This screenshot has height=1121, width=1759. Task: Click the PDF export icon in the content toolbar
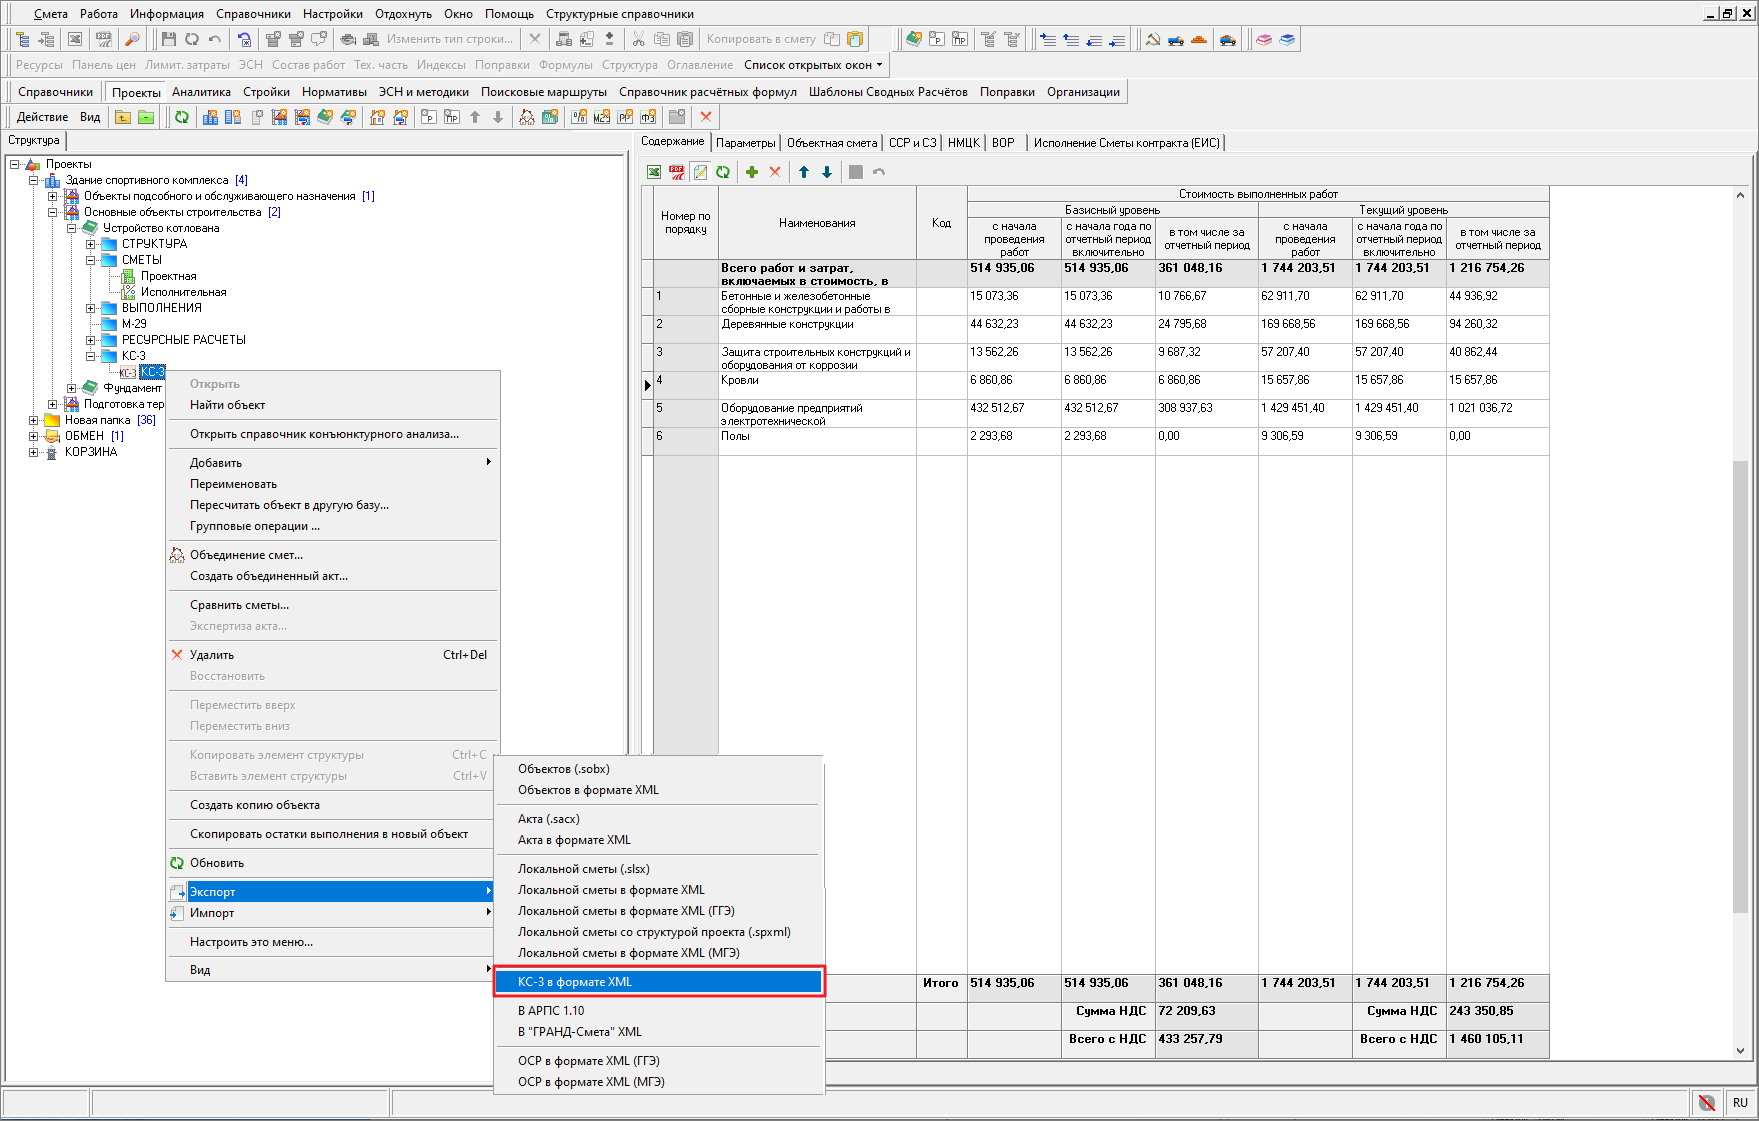coord(677,172)
